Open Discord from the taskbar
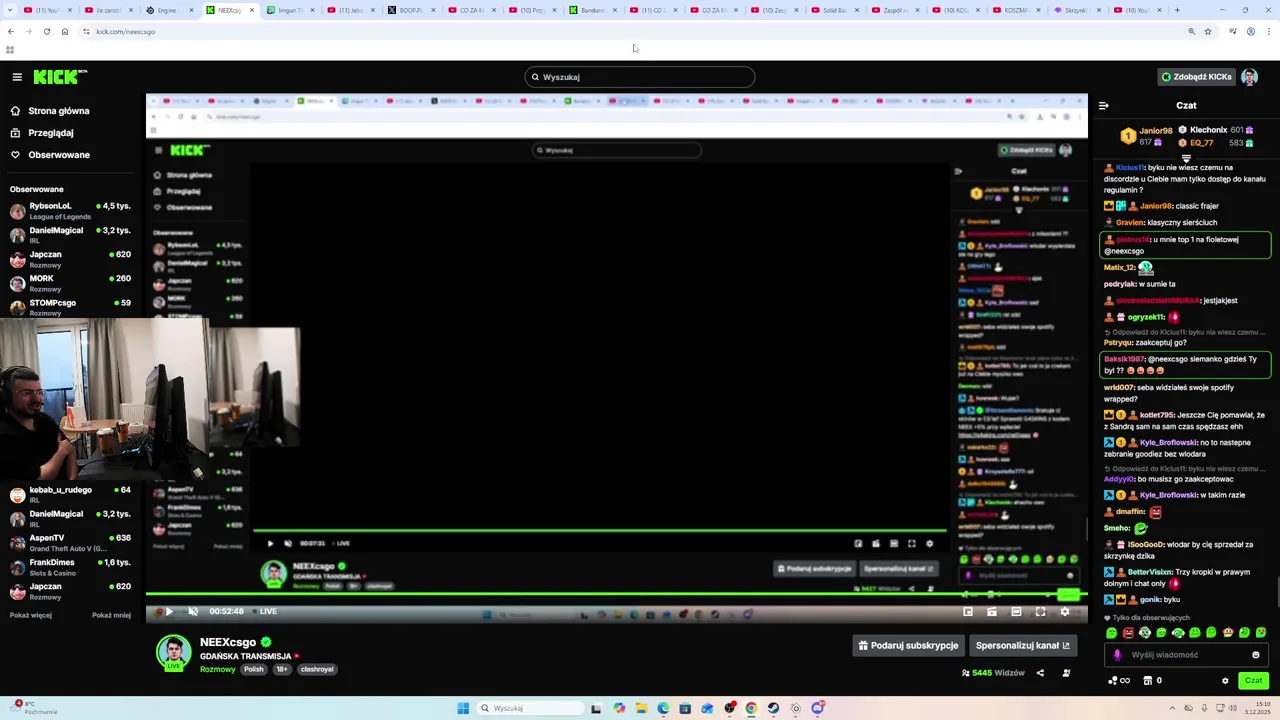 click(x=818, y=708)
